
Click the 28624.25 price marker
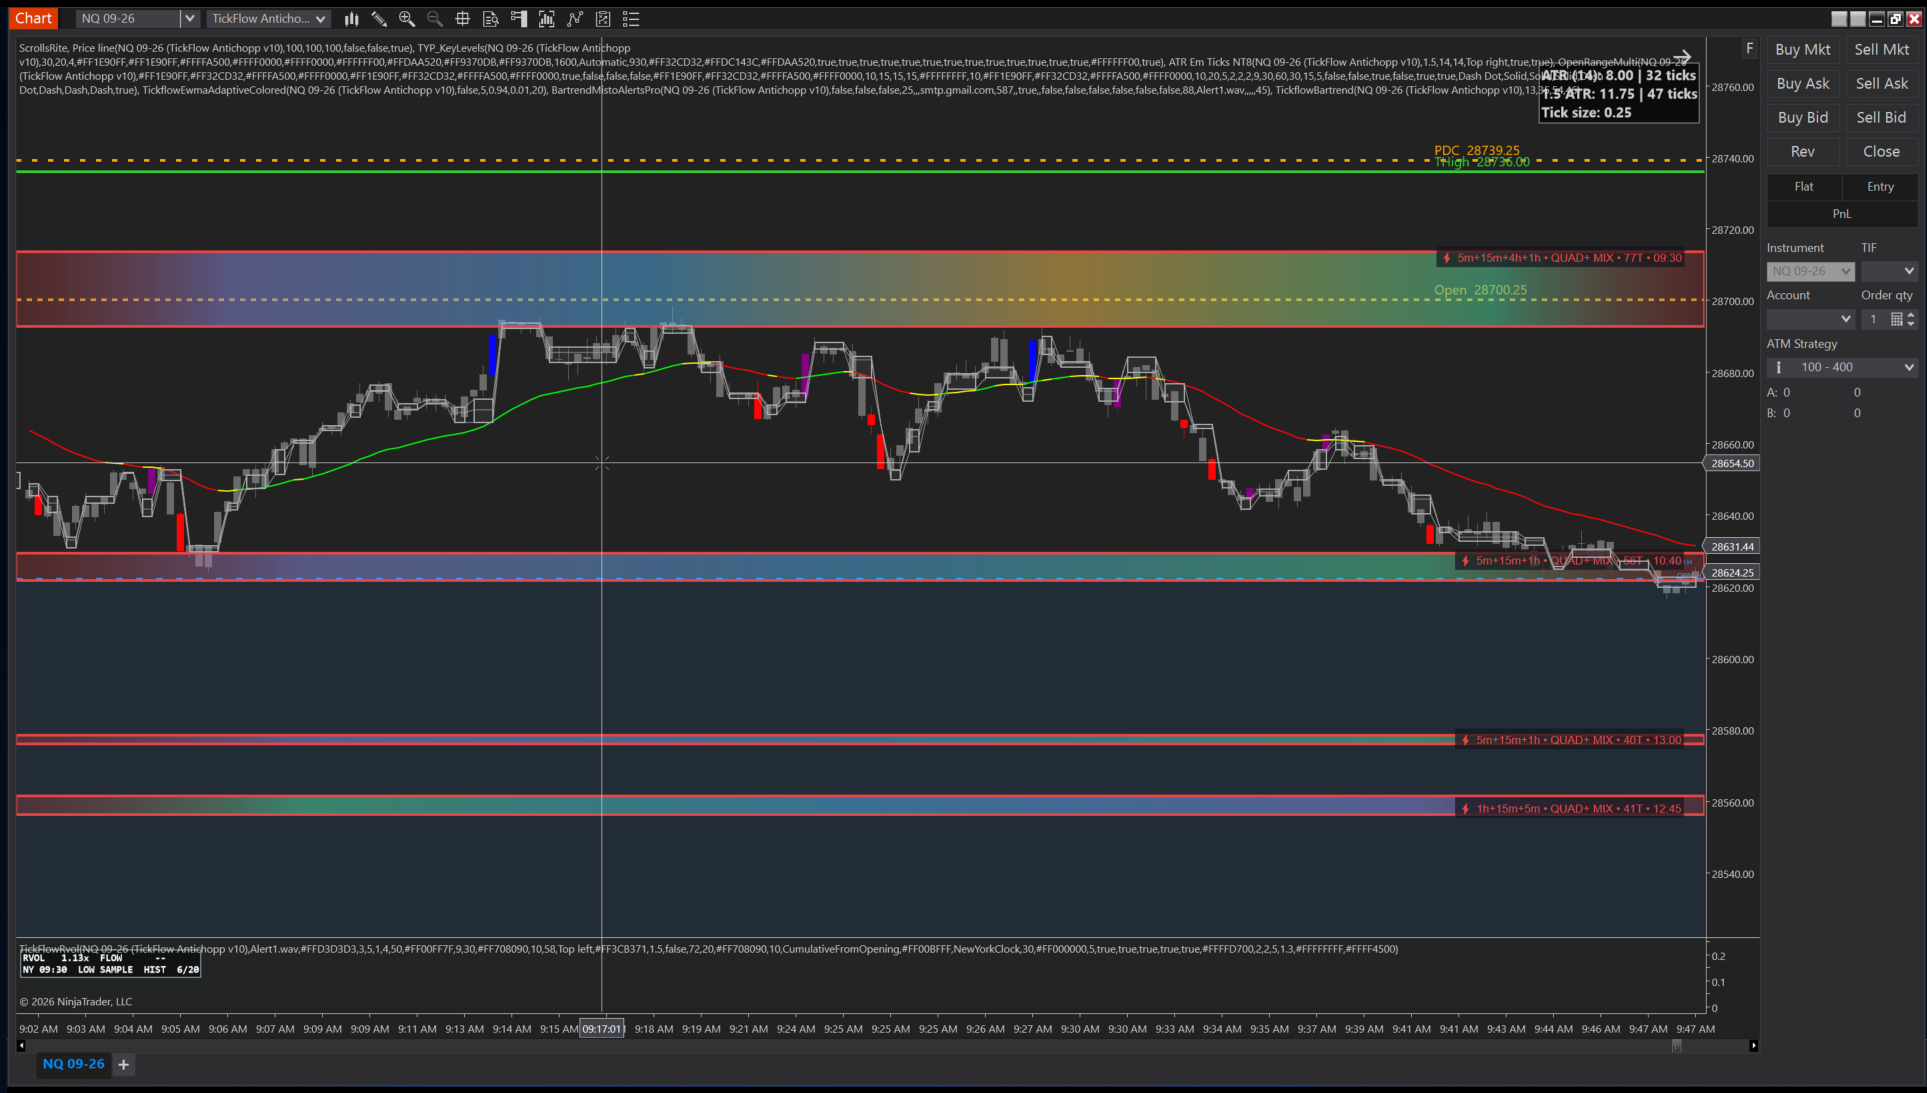[x=1732, y=572]
